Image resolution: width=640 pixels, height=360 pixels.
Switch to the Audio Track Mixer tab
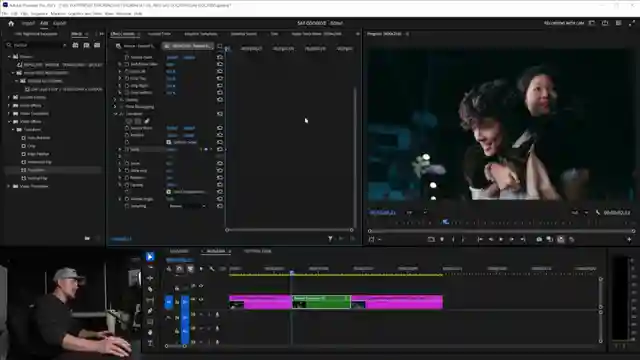click(x=317, y=34)
